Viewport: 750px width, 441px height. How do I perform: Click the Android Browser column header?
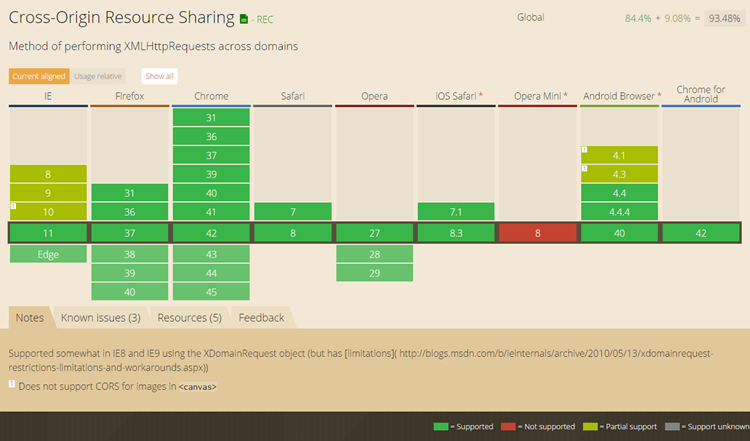(619, 96)
